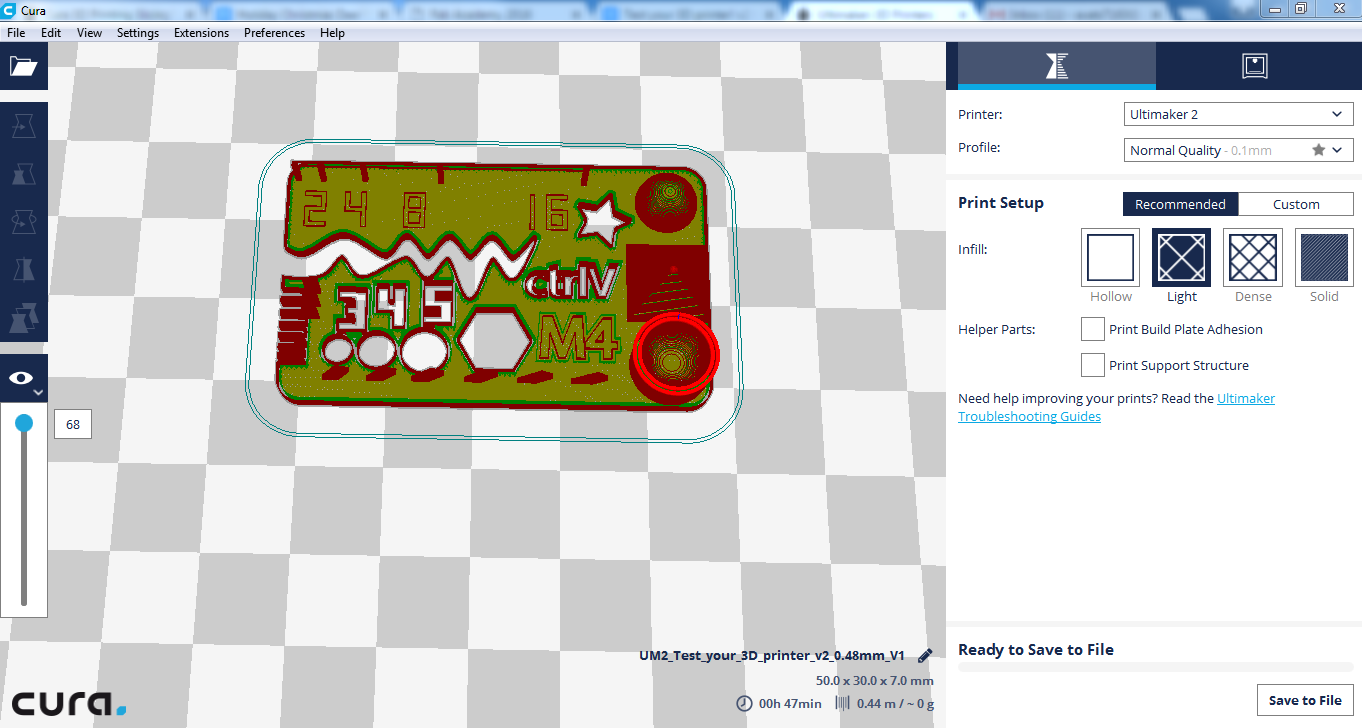Viewport: 1362px width, 728px height.
Task: Open the Printer dropdown showing Ultimaker 2
Action: pyautogui.click(x=1239, y=114)
